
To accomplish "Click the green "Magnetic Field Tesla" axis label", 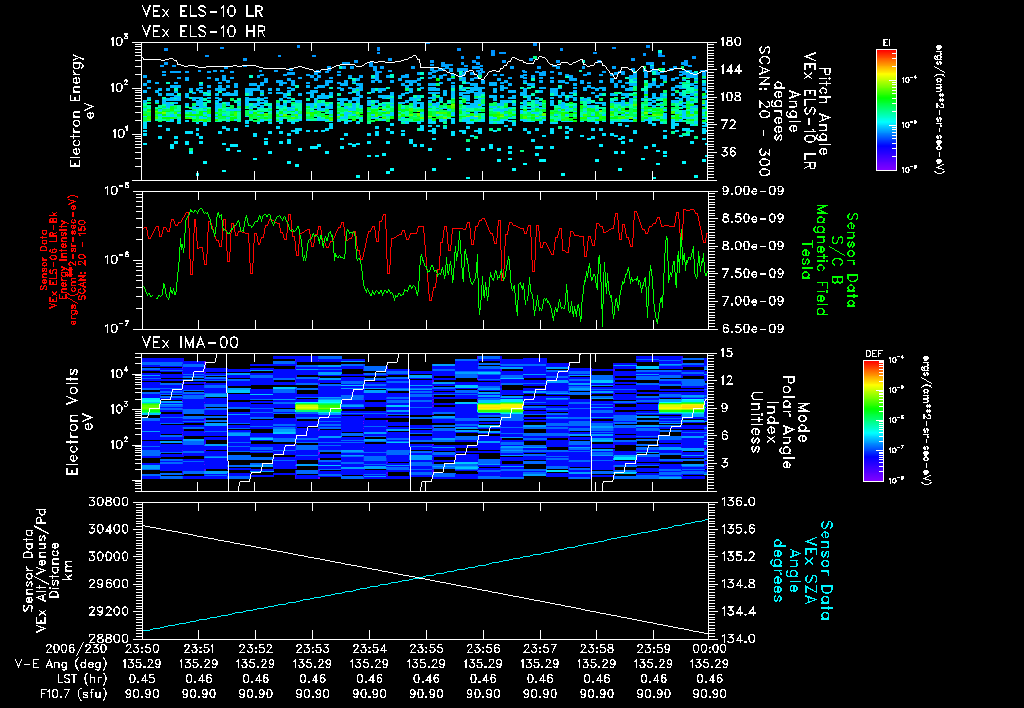I will click(x=814, y=260).
